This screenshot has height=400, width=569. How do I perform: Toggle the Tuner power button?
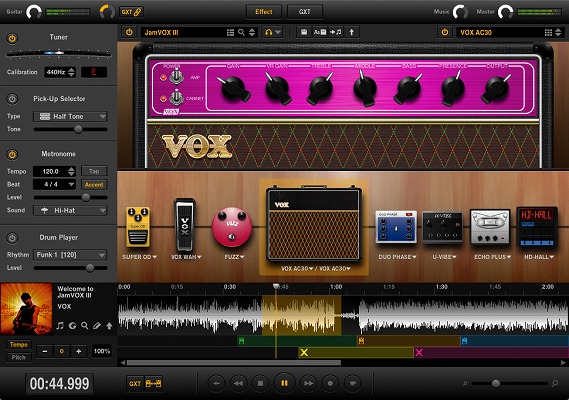12,38
